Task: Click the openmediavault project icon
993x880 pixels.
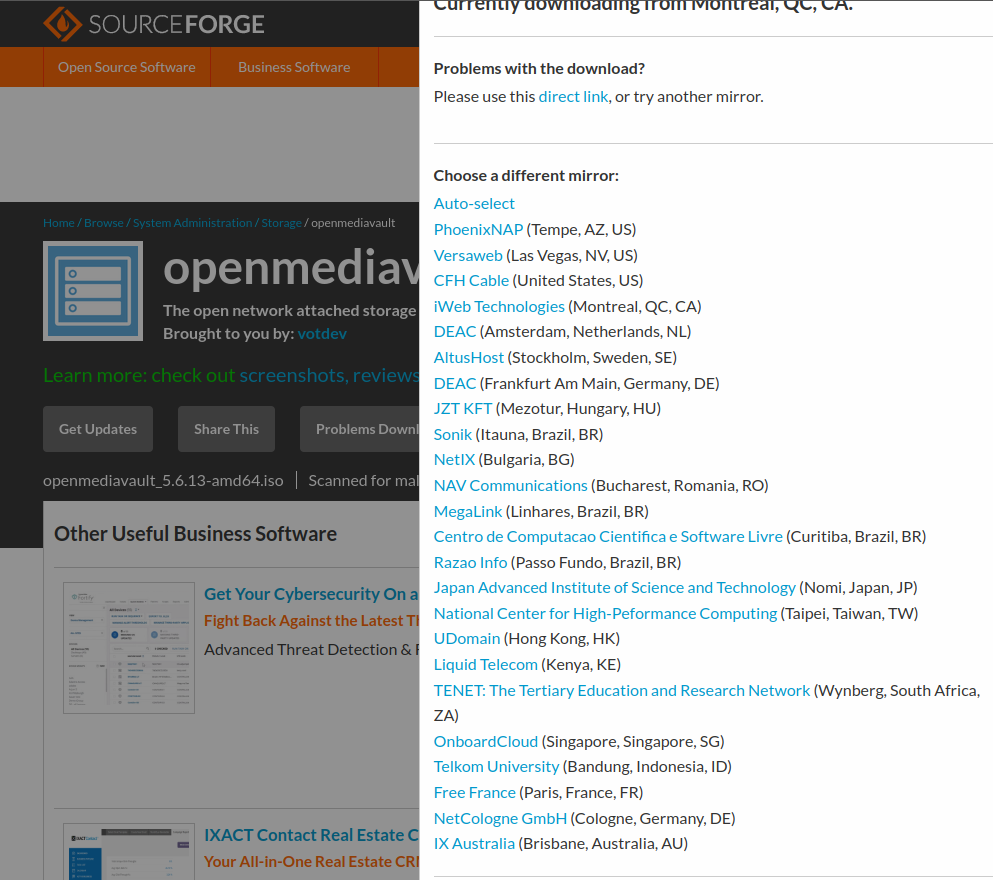Action: click(92, 291)
